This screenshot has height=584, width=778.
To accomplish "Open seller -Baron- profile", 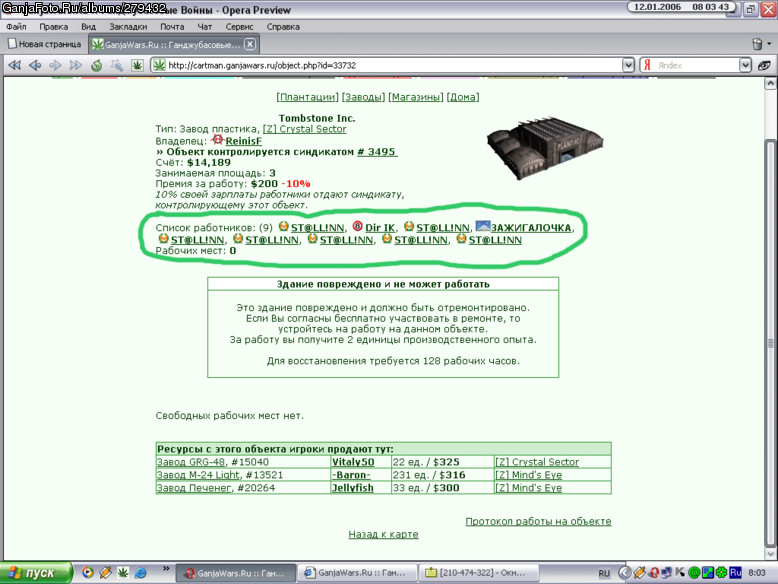I will pos(351,475).
